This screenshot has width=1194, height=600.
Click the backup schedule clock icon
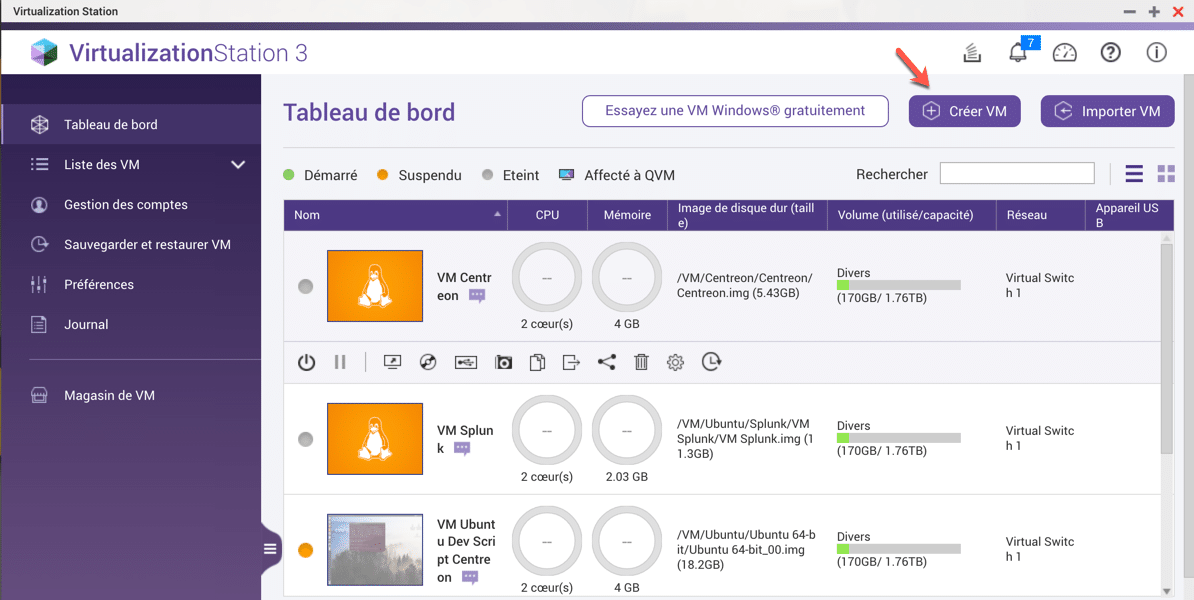tap(711, 362)
